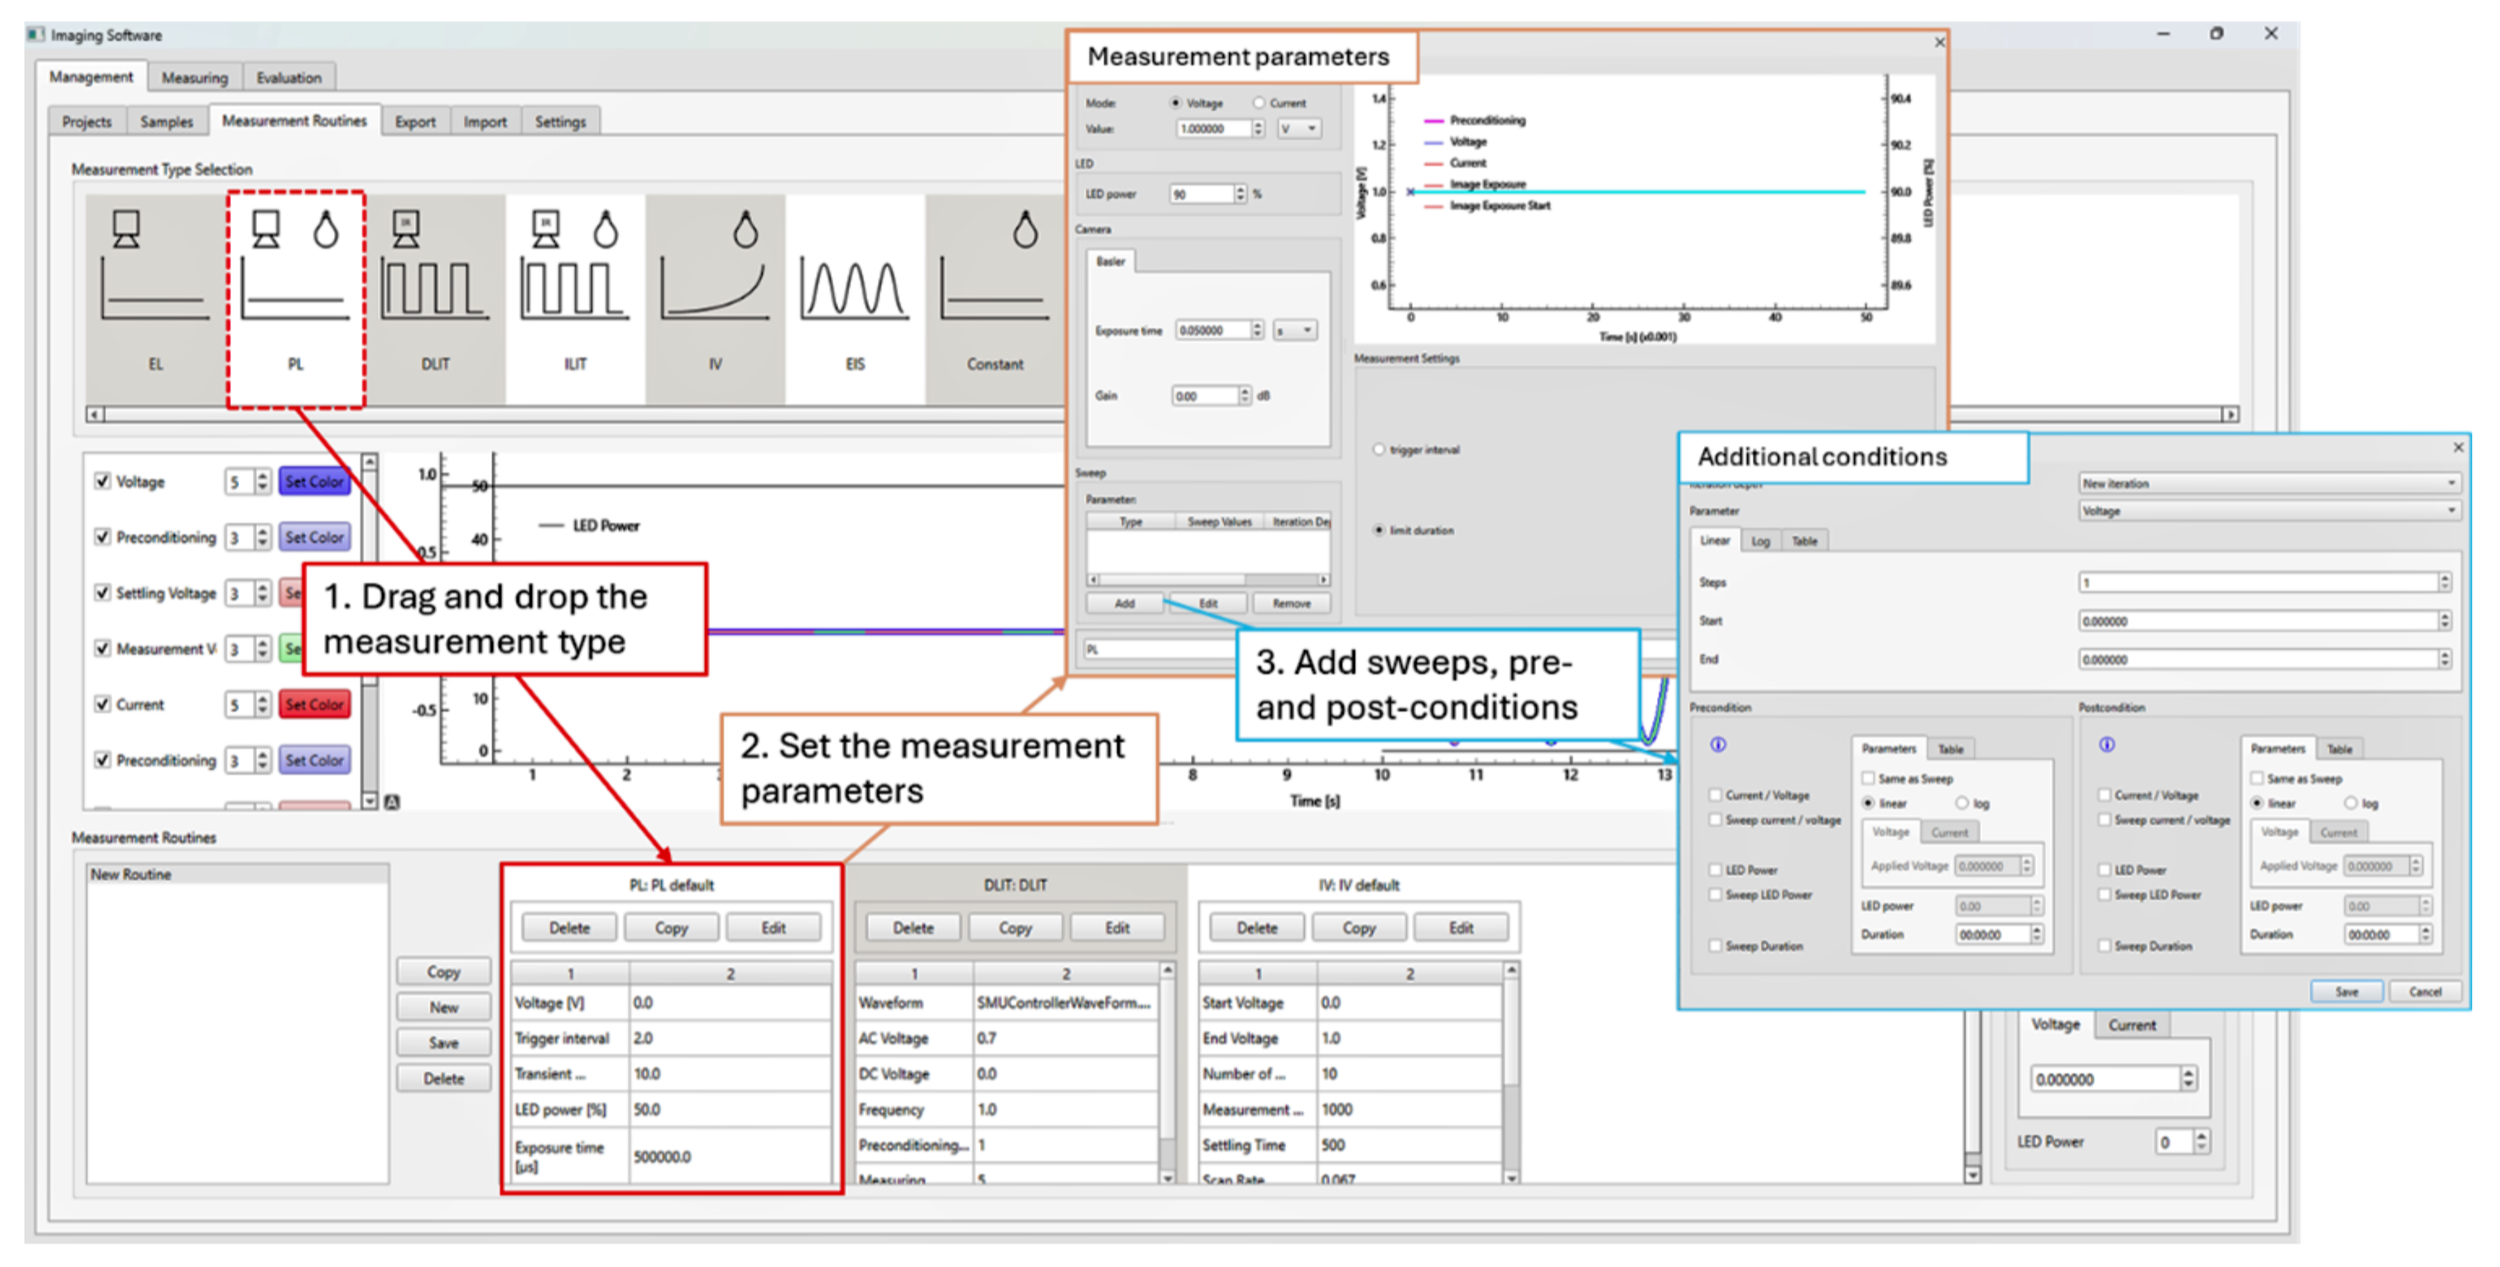Click the red Current Set Color swatch
This screenshot has height=1267, width=2500.
tap(314, 704)
